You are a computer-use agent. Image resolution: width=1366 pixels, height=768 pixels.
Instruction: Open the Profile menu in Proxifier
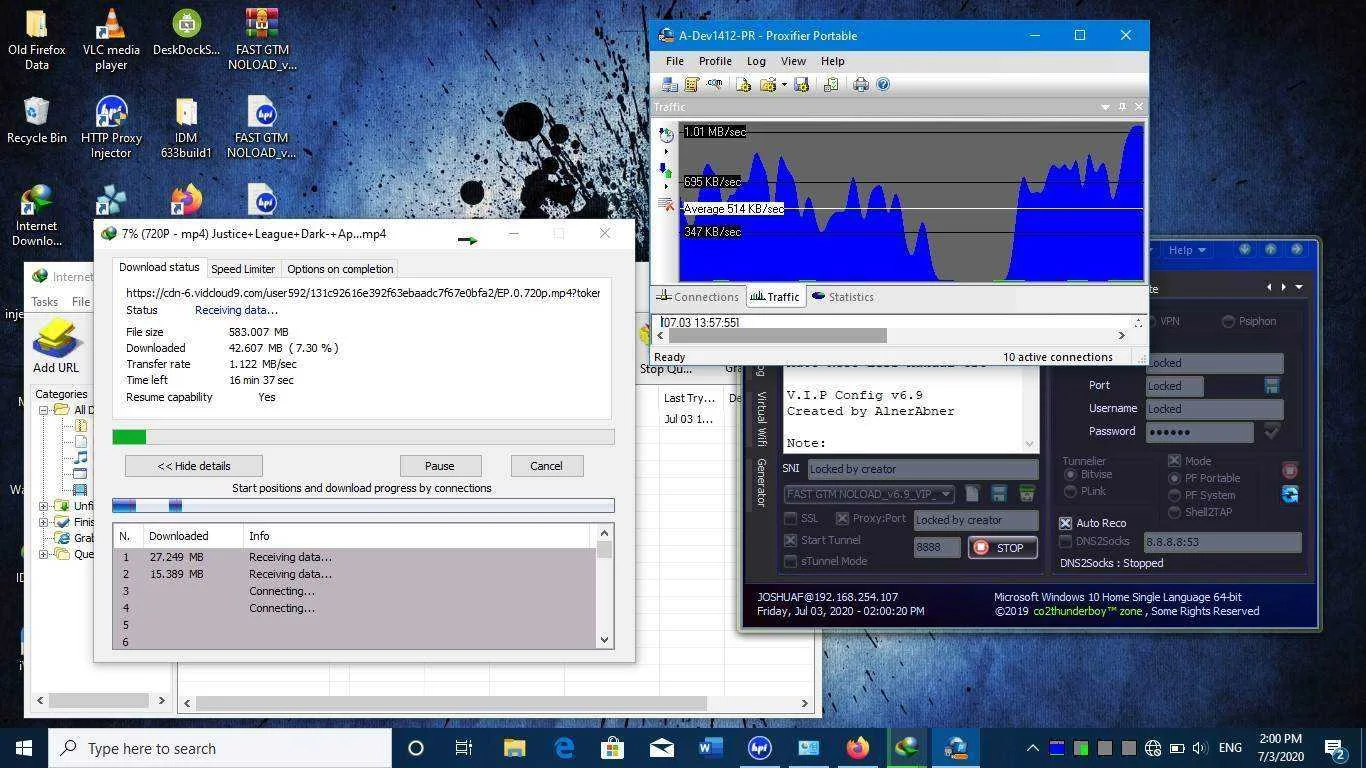pyautogui.click(x=715, y=61)
